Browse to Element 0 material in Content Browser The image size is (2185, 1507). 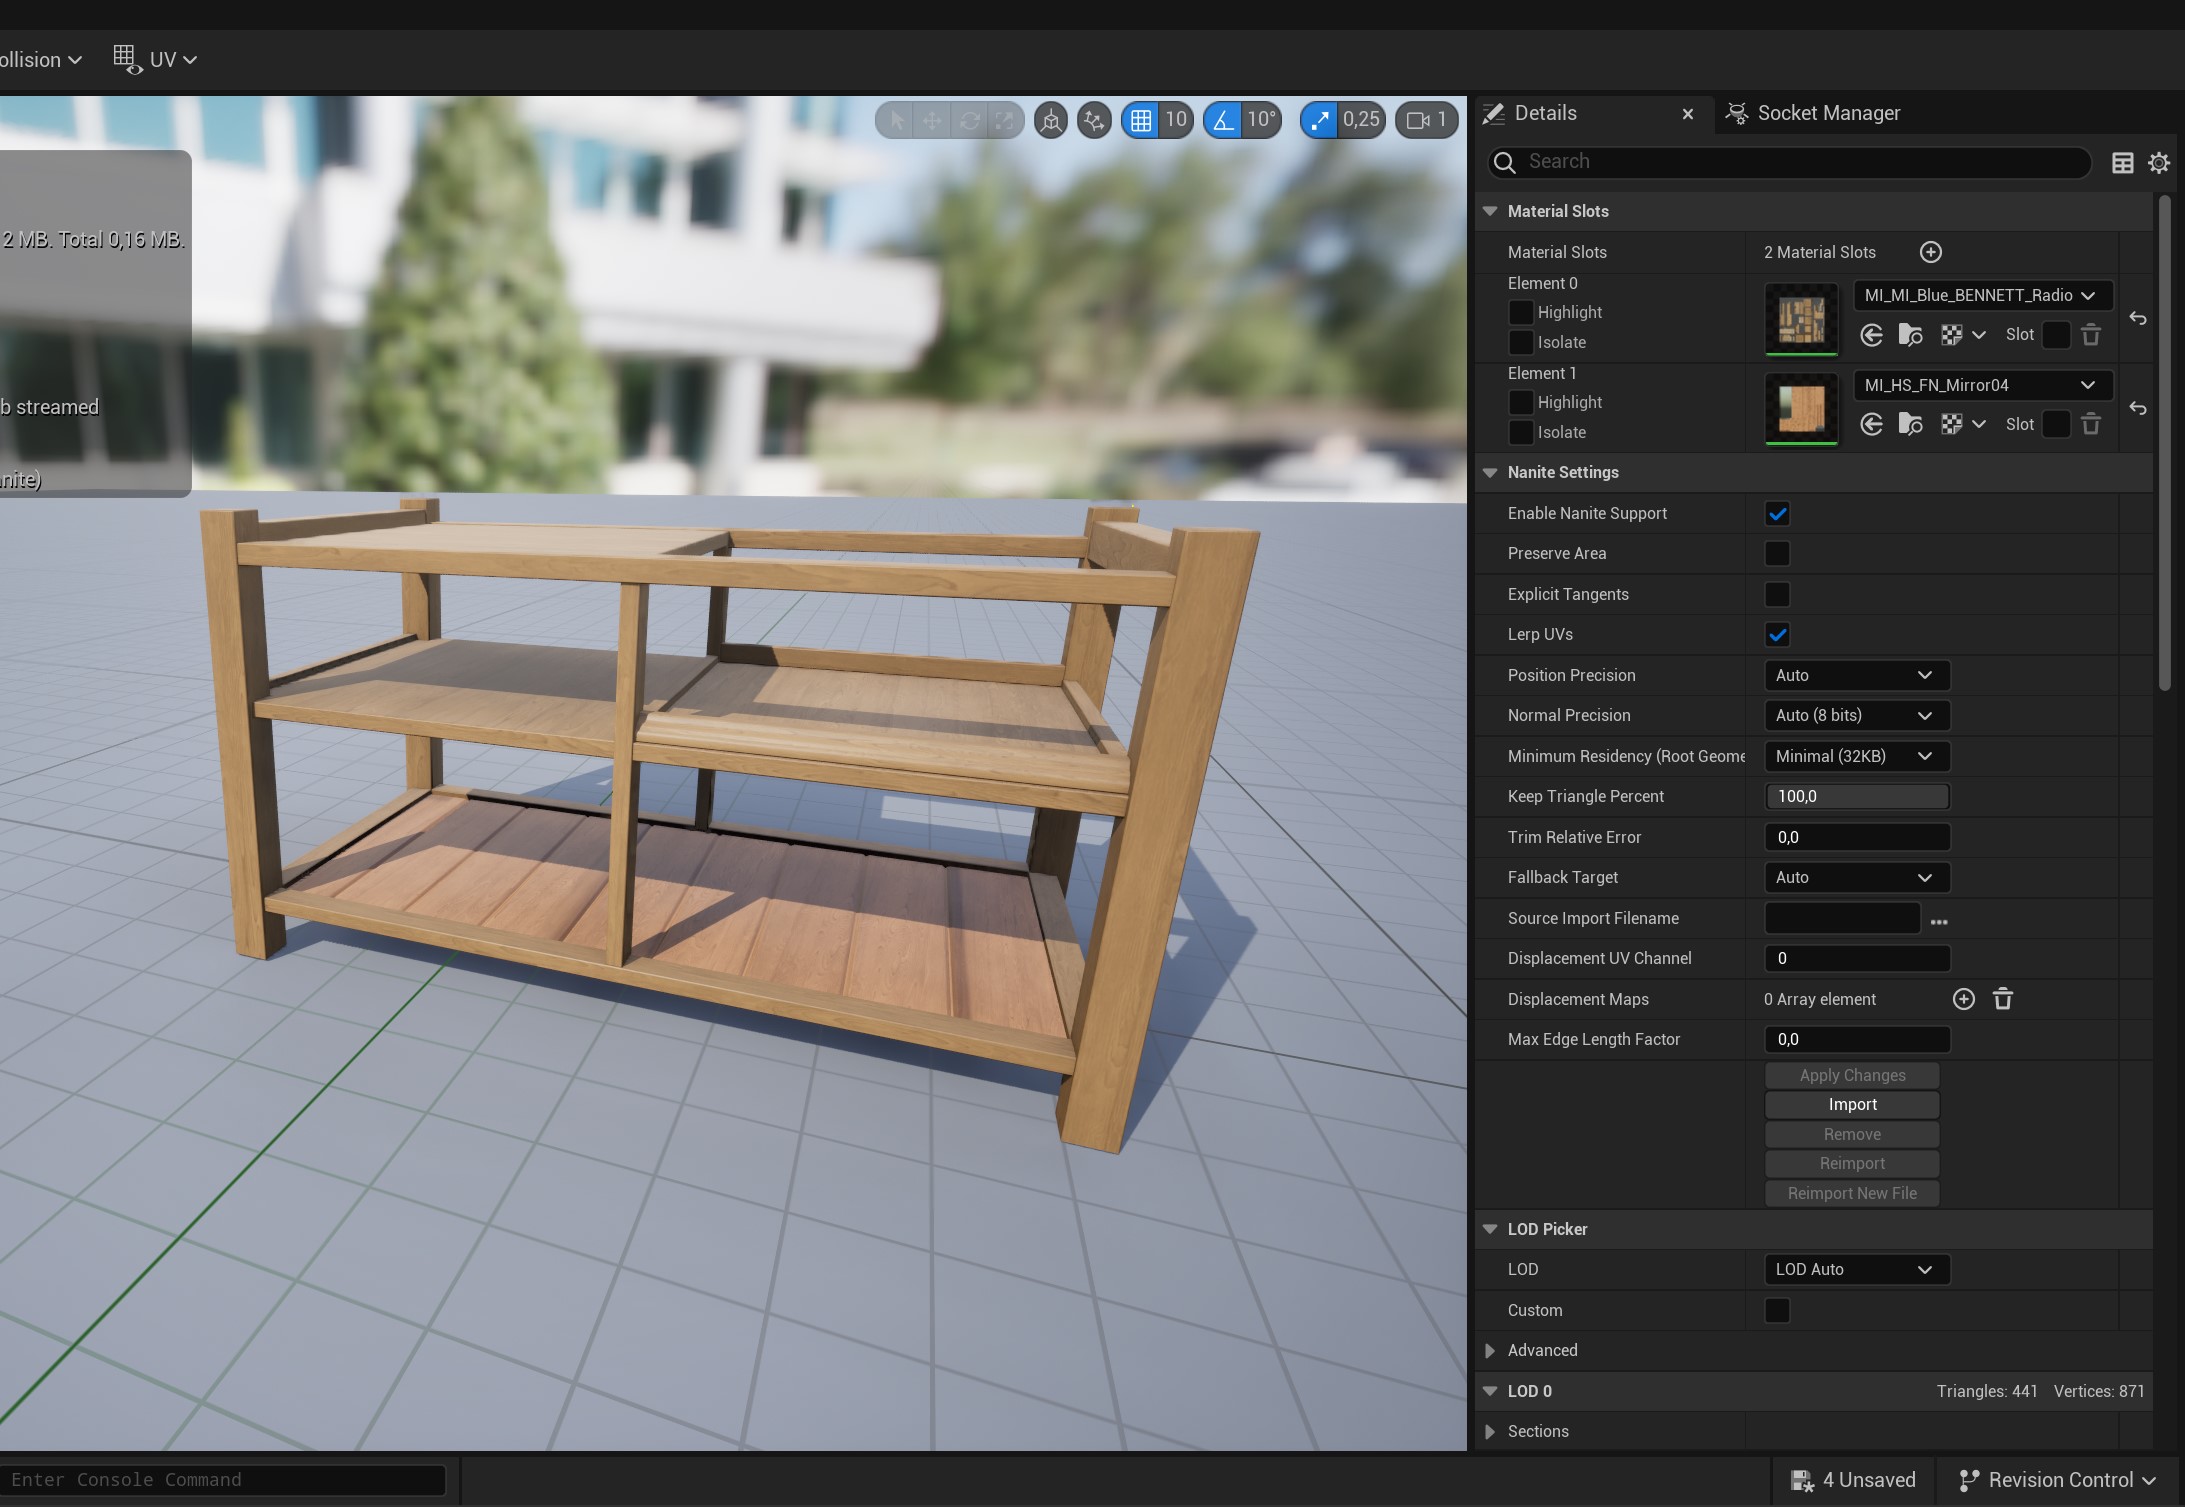1910,335
